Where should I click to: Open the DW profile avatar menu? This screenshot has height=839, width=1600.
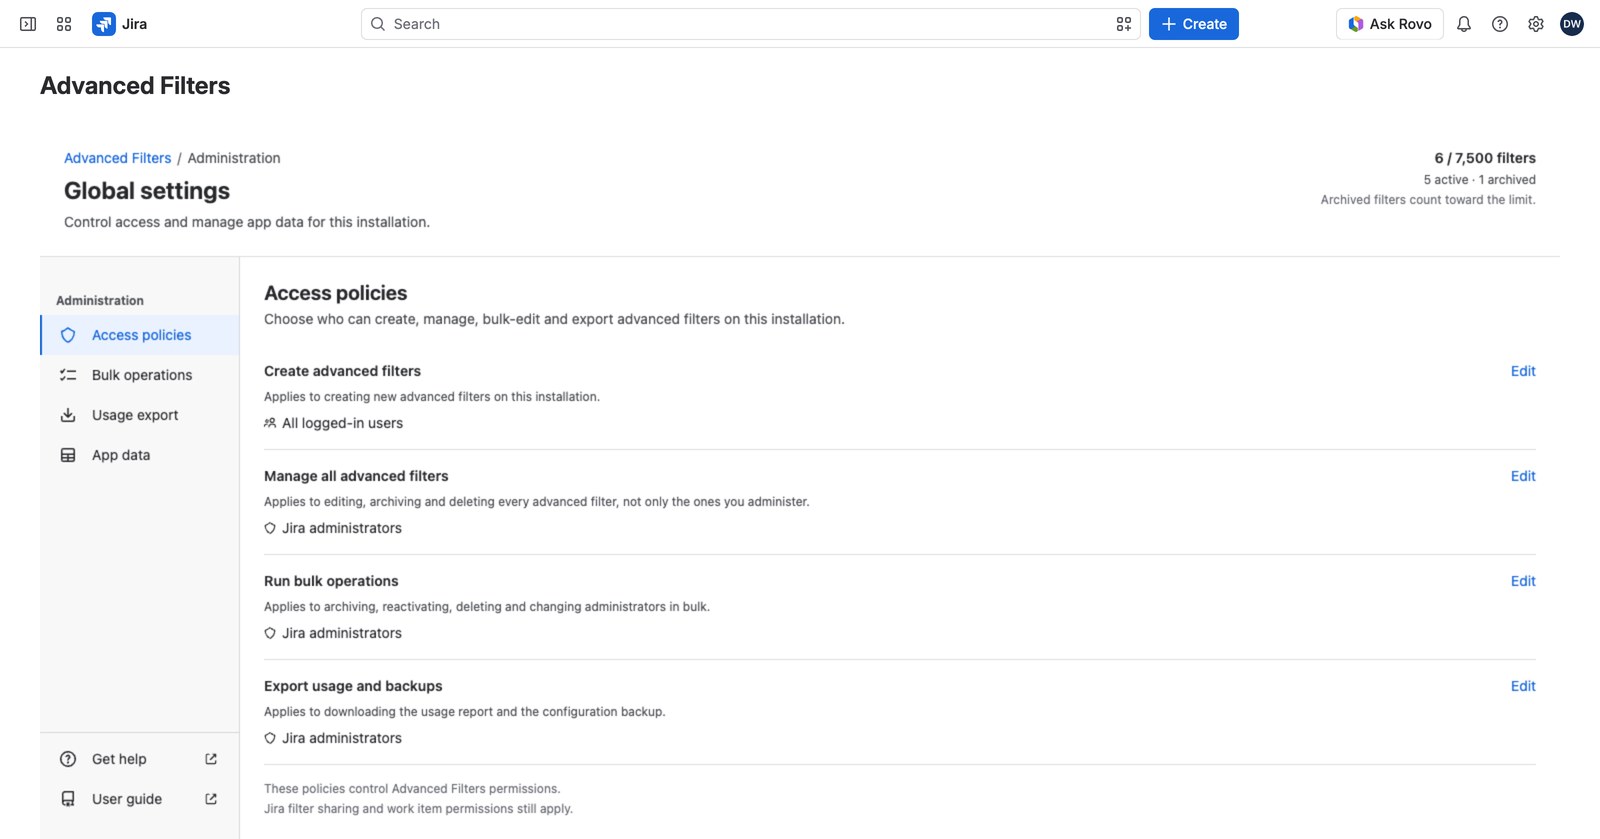(x=1572, y=24)
